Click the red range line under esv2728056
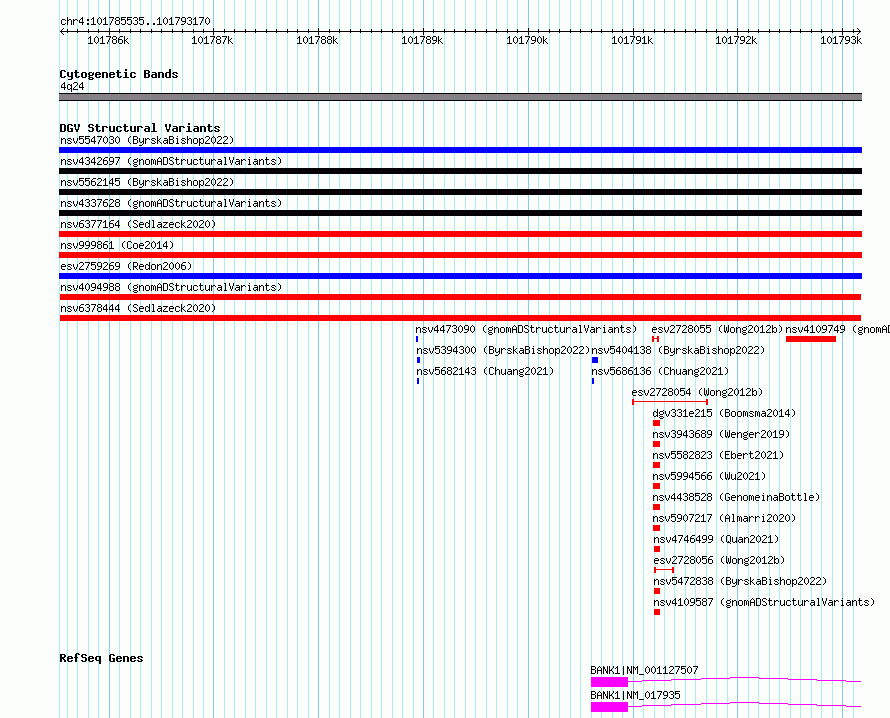 point(664,570)
